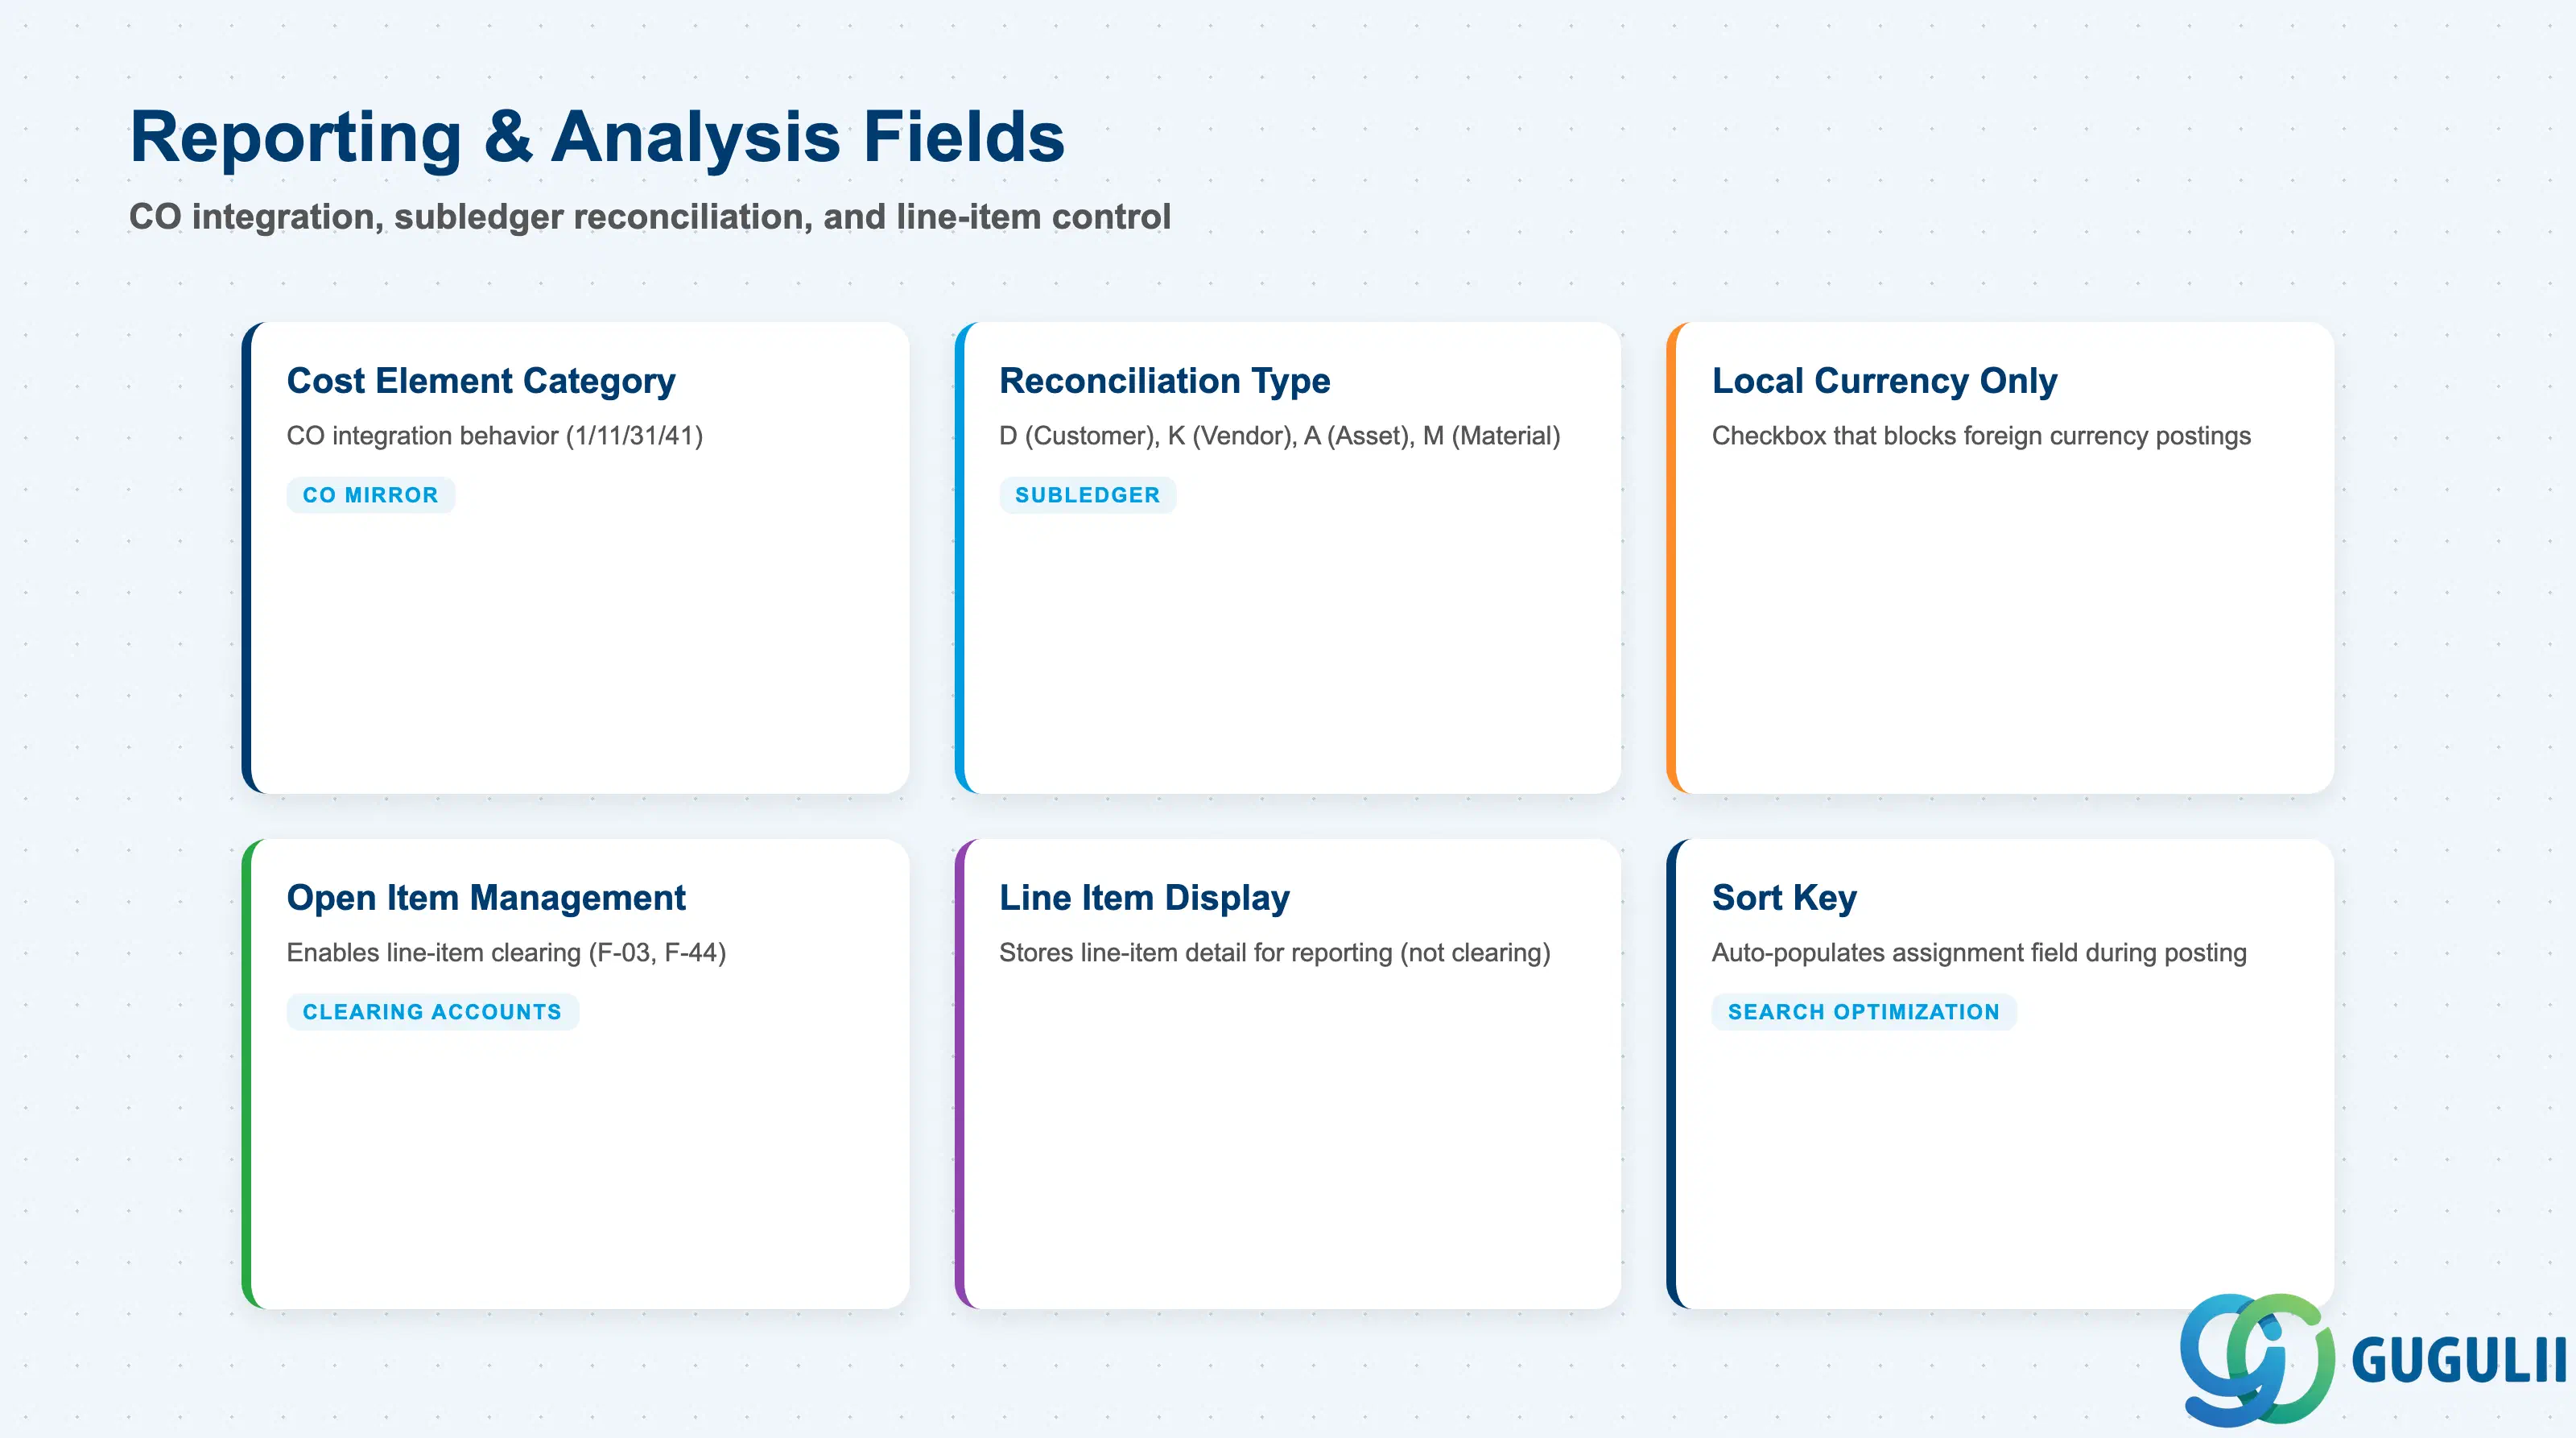The width and height of the screenshot is (2576, 1438).
Task: Click the GUGULII brand text
Action: coord(2460,1360)
